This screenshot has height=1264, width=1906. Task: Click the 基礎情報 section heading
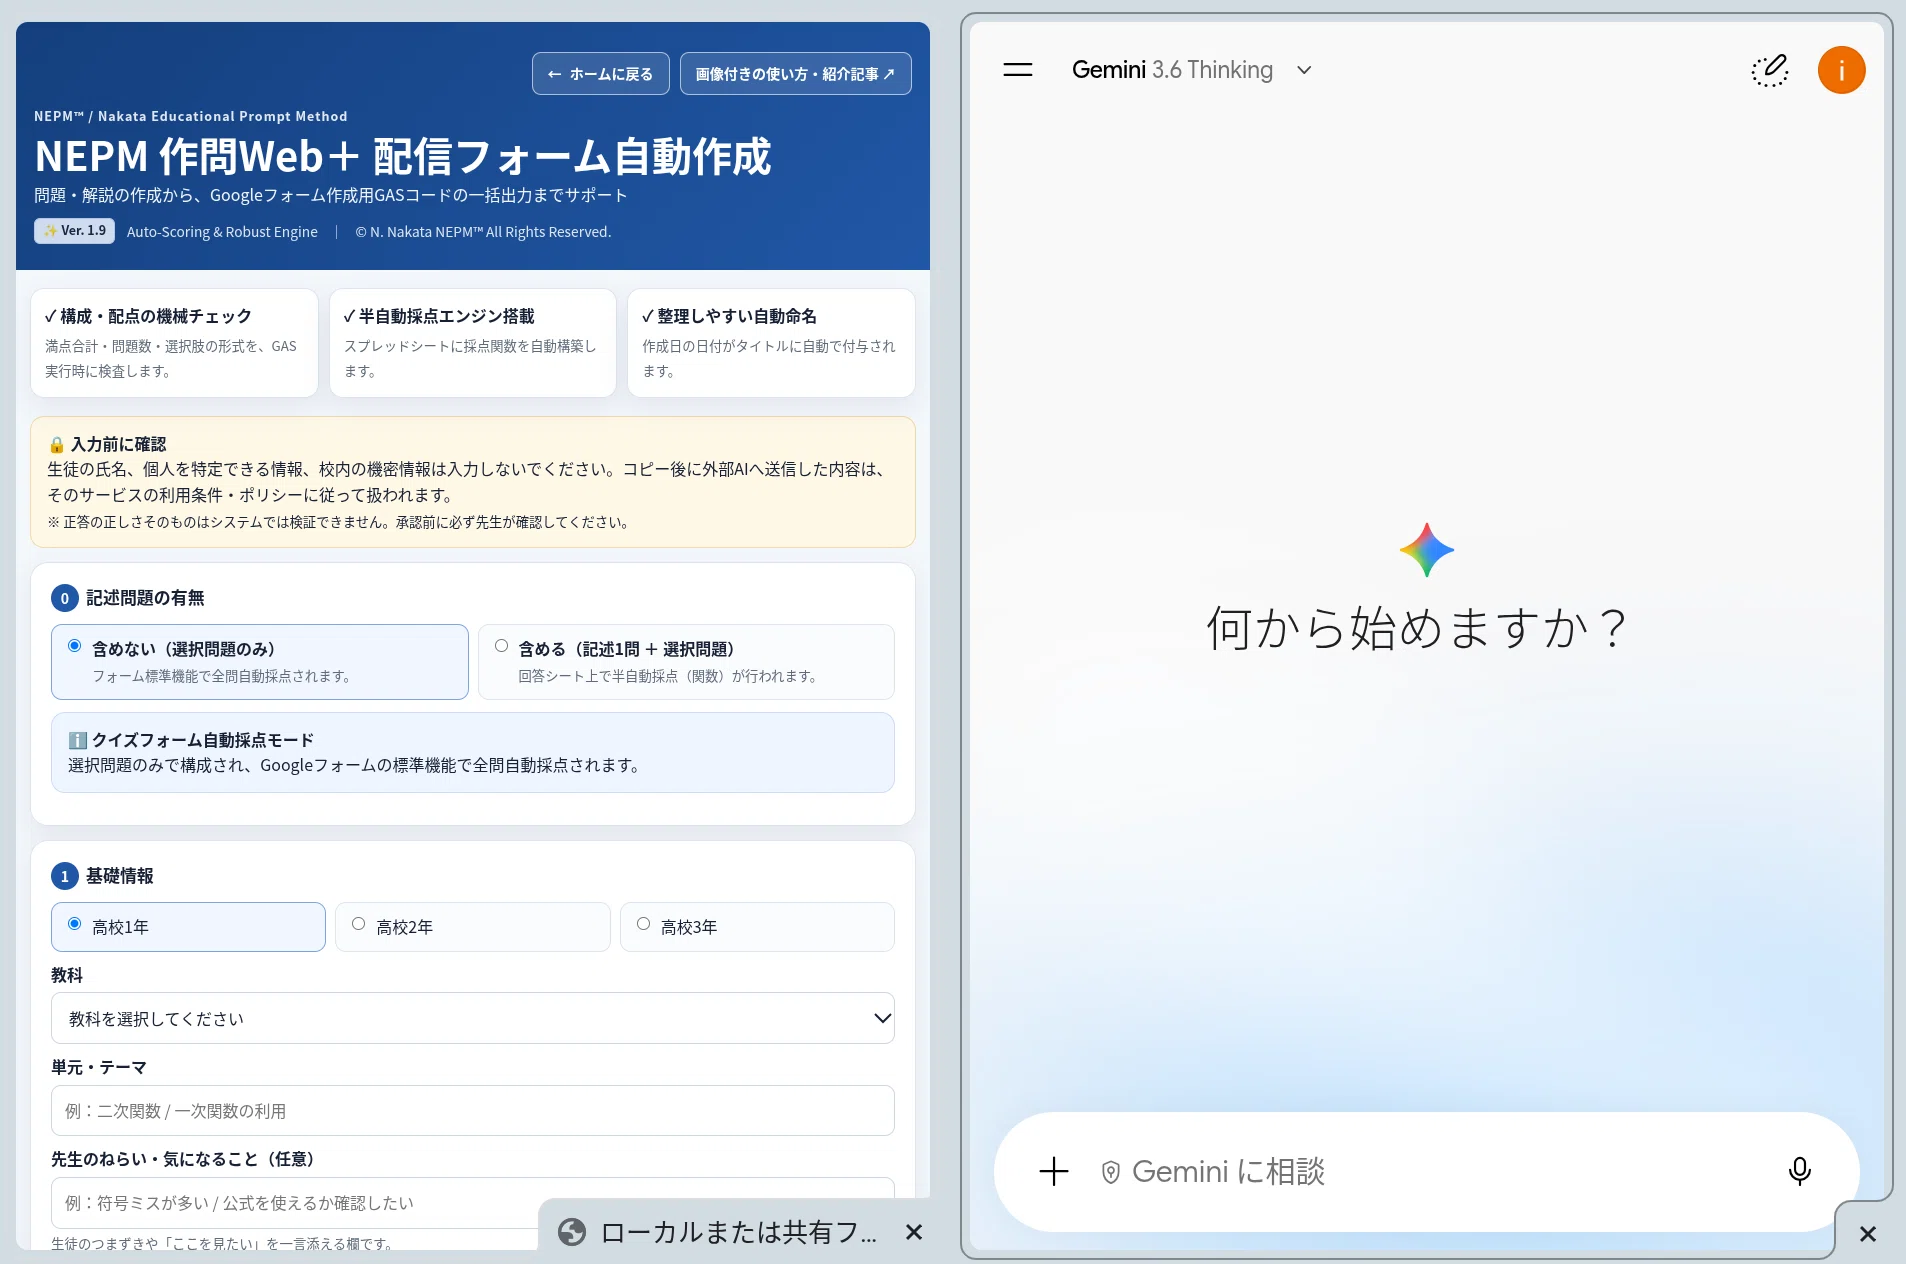(119, 876)
